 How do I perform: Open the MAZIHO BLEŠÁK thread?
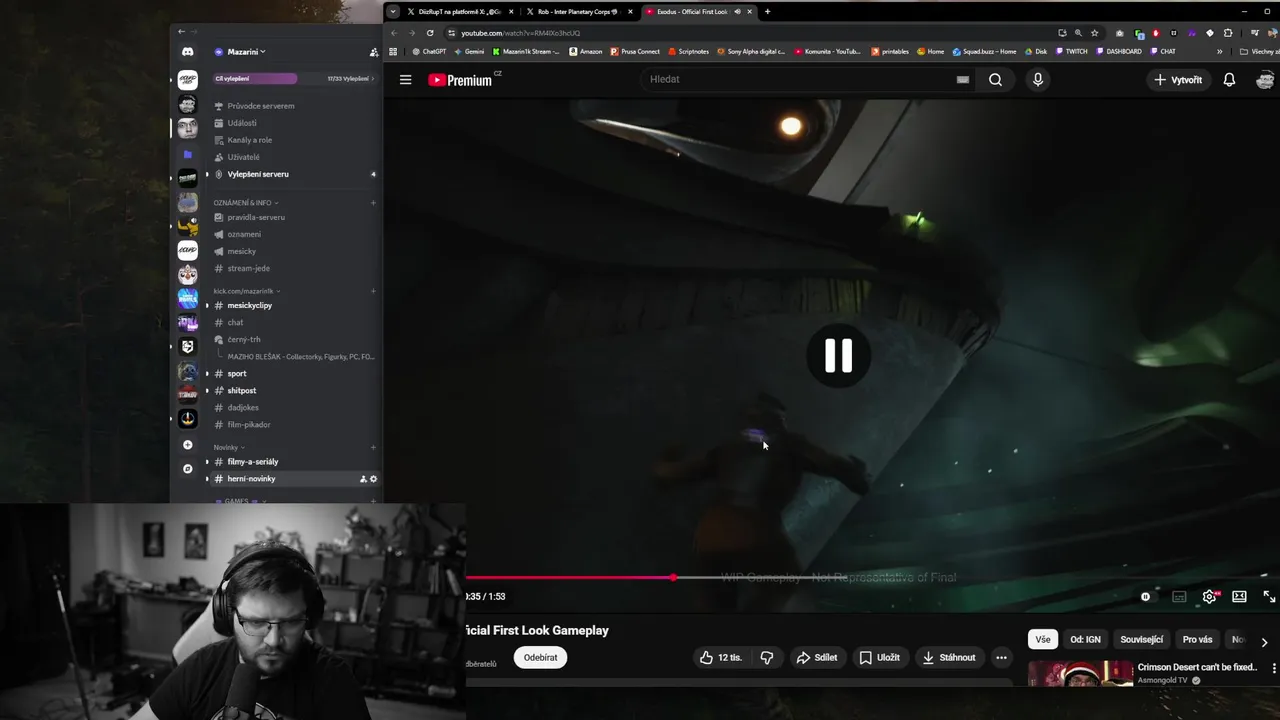tap(300, 356)
